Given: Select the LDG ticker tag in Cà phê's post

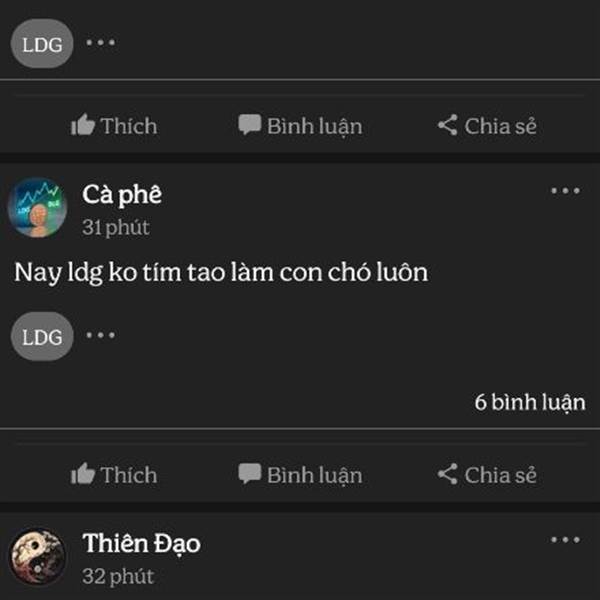Looking at the screenshot, I should pos(42,336).
